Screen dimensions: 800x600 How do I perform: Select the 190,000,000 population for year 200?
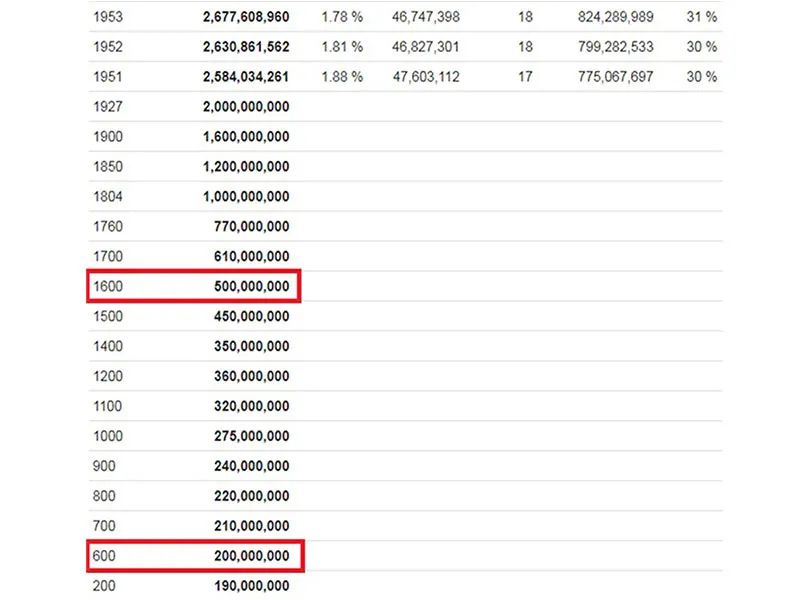[x=251, y=586]
